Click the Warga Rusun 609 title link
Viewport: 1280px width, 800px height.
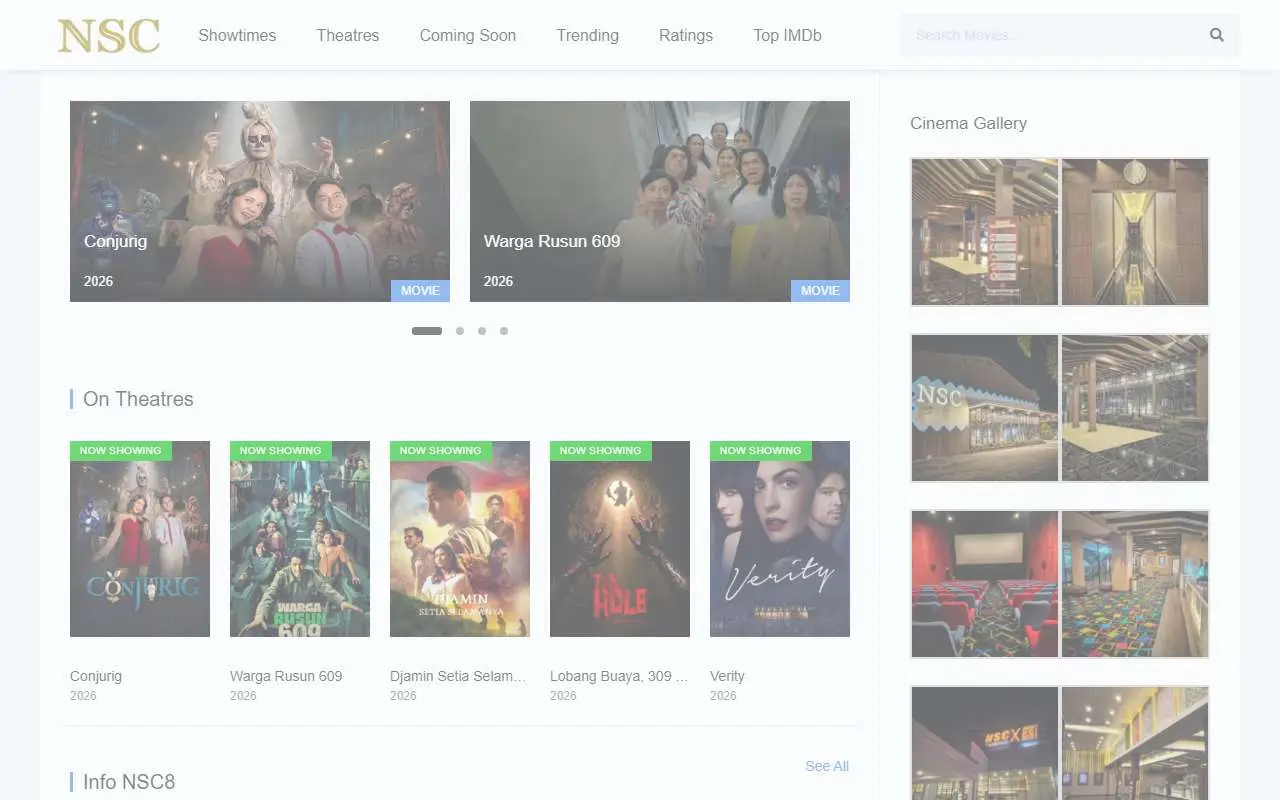[286, 676]
